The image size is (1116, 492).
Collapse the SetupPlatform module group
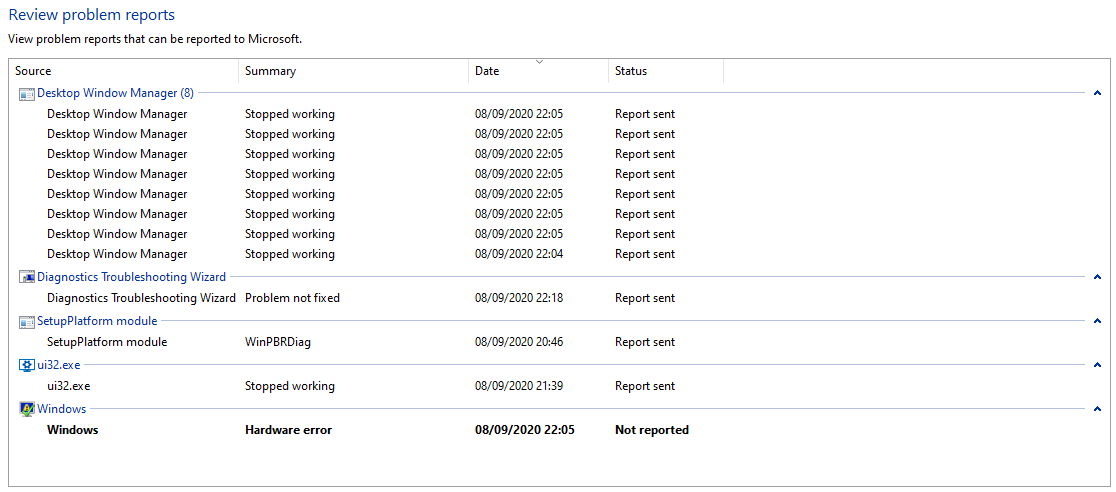point(1097,322)
